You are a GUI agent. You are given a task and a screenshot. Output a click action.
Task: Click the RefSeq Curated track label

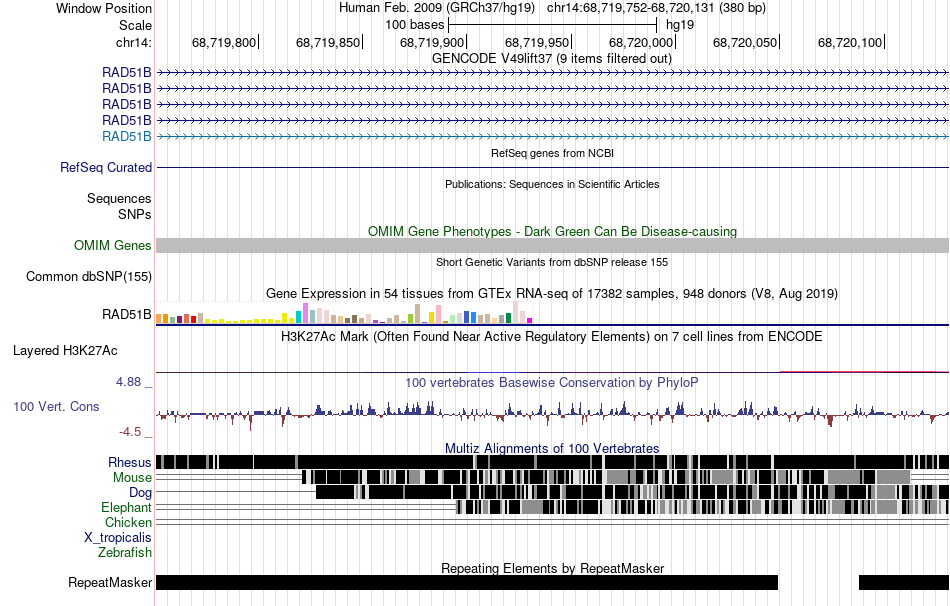point(106,167)
